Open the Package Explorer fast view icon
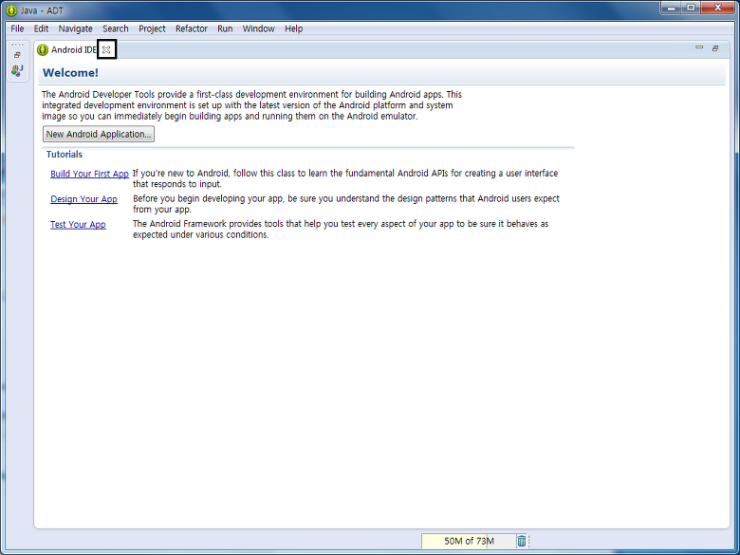The height and width of the screenshot is (555, 740). tap(17, 71)
